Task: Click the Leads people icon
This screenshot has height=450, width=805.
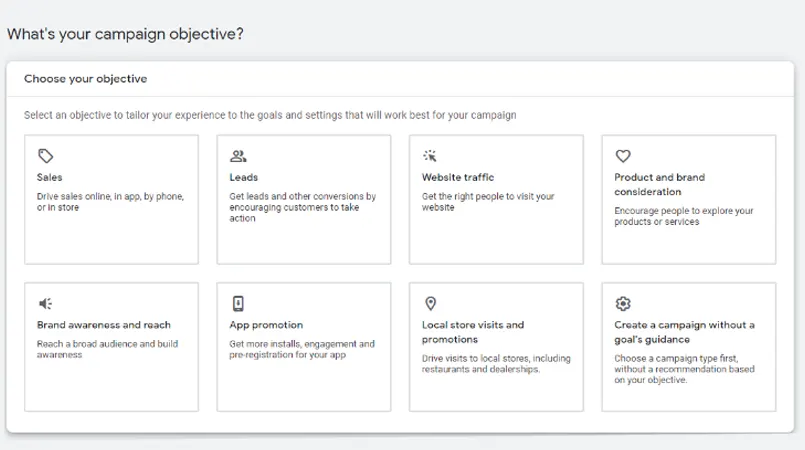Action: point(237,156)
